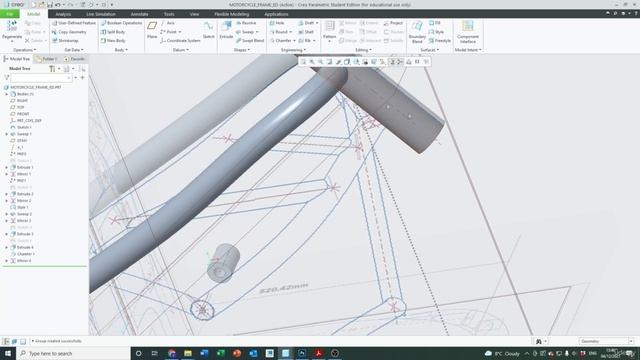
Task: Expand the Body group dropdown
Action: coord(121,50)
